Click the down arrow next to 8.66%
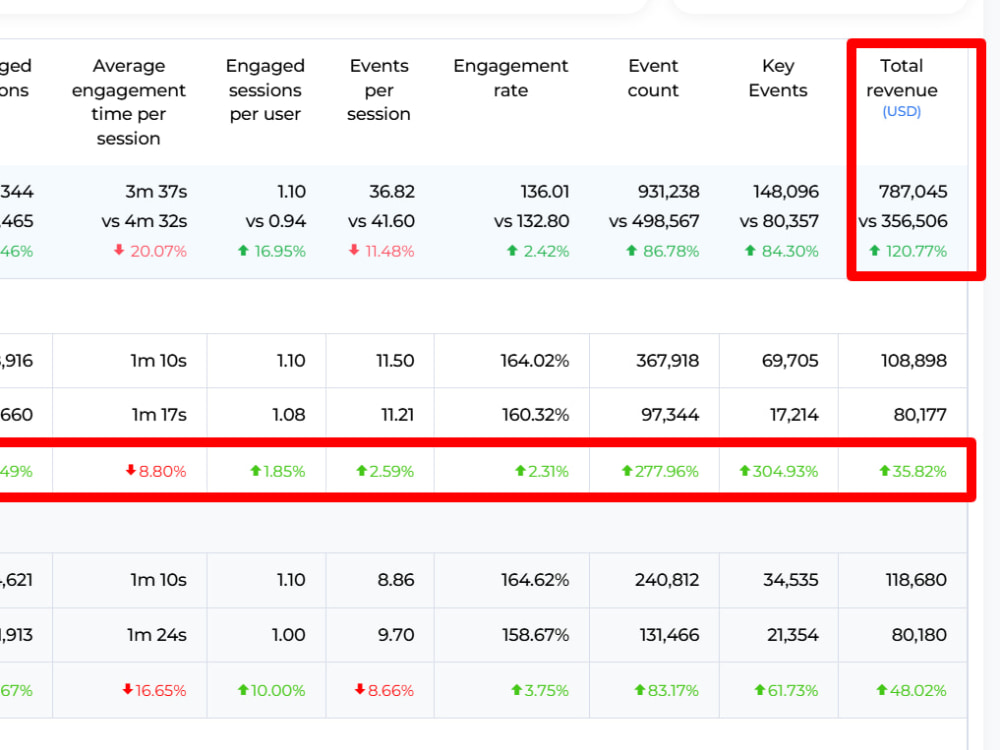 click(x=360, y=689)
